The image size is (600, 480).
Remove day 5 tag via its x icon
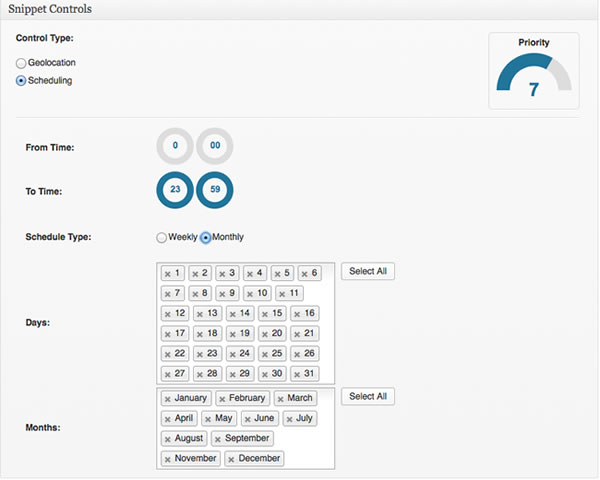tap(277, 274)
